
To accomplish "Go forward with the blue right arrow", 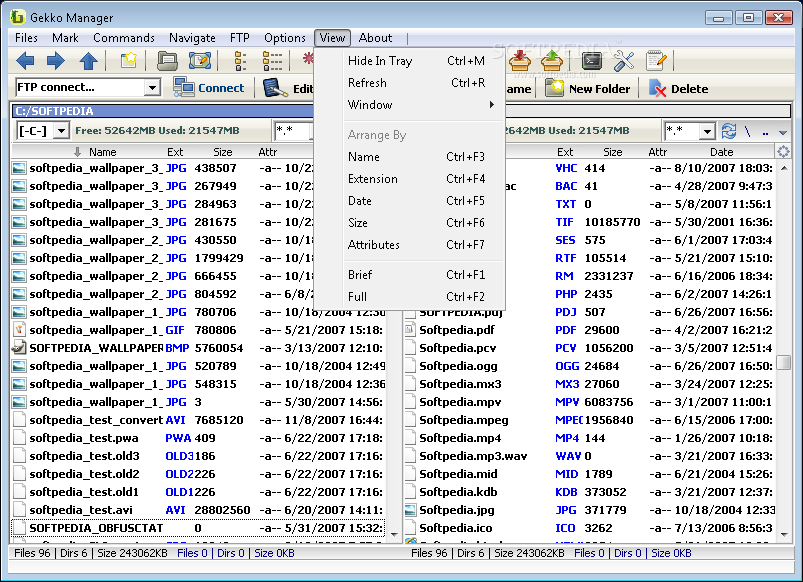I will (x=56, y=61).
